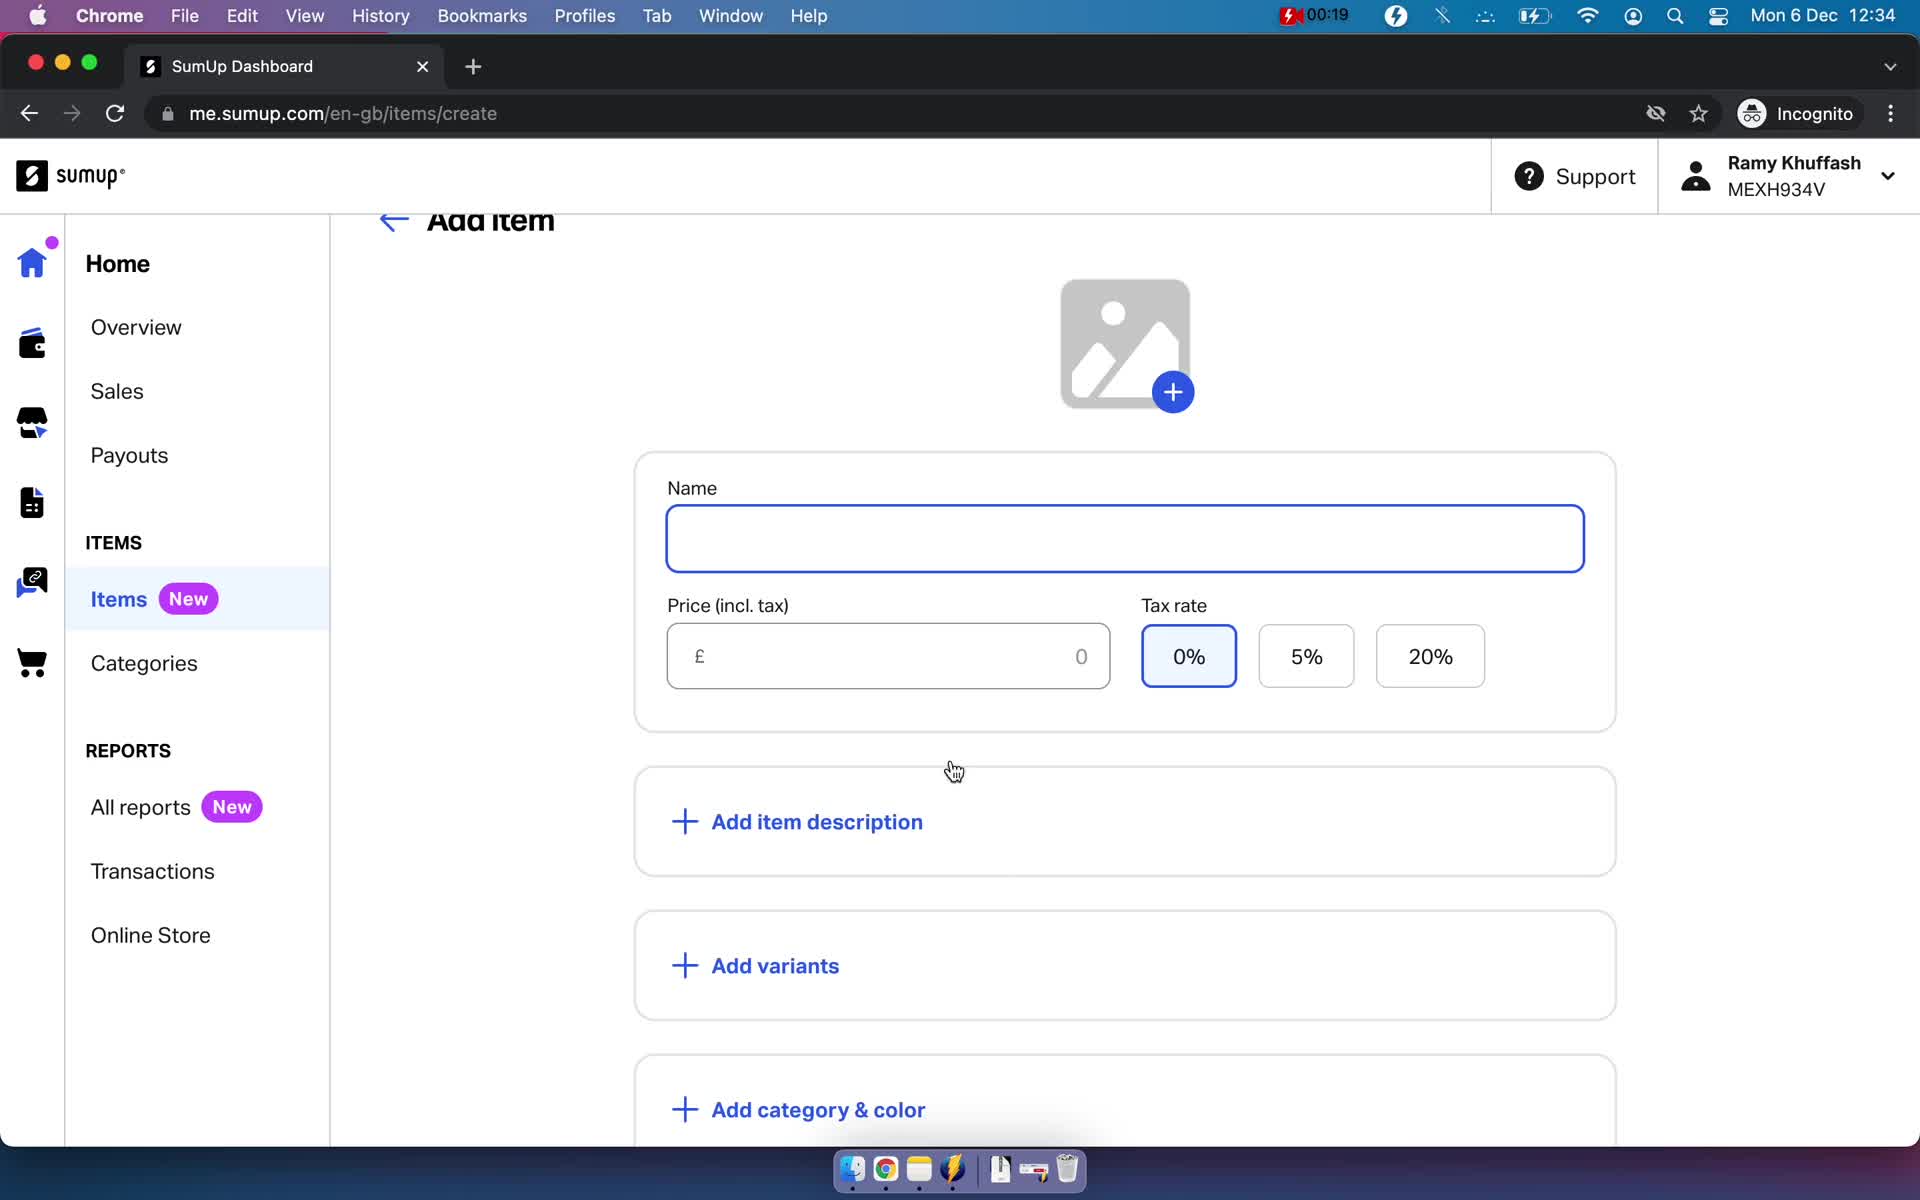Select the 5% tax rate option
The width and height of the screenshot is (1920, 1200).
(1305, 657)
